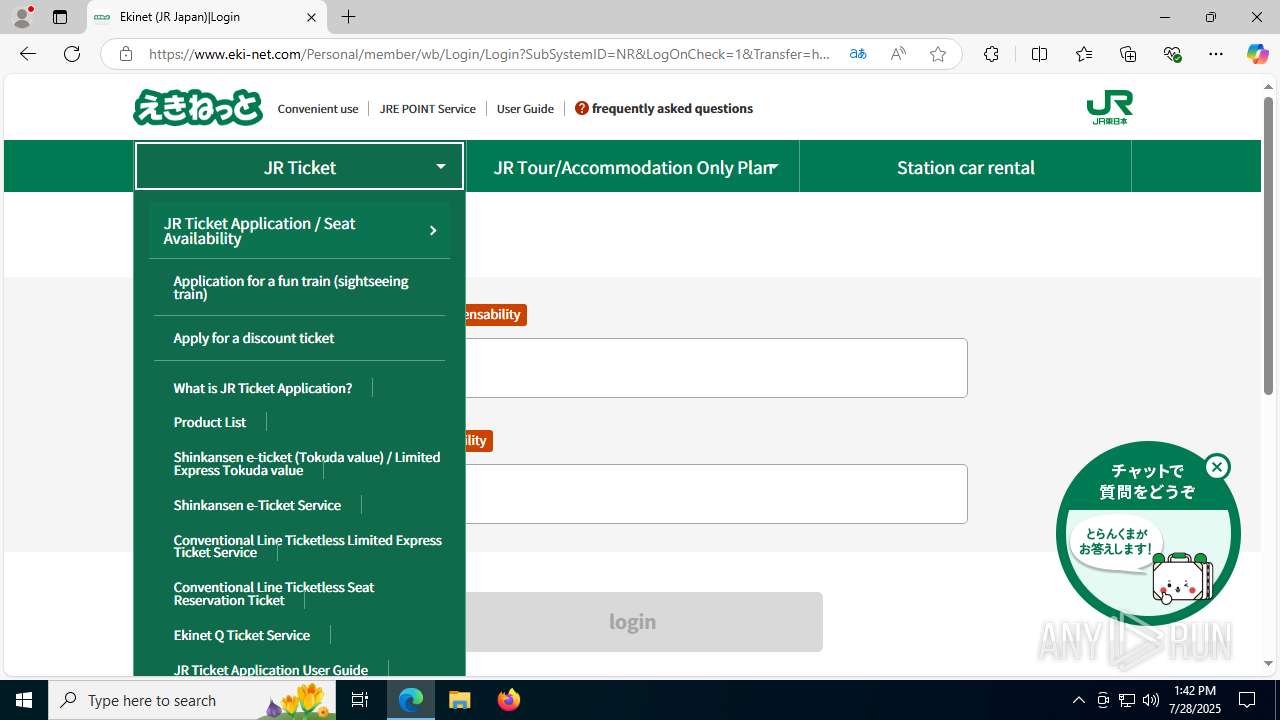
Task: Open What is JR Ticket Application?
Action: [x=263, y=388]
